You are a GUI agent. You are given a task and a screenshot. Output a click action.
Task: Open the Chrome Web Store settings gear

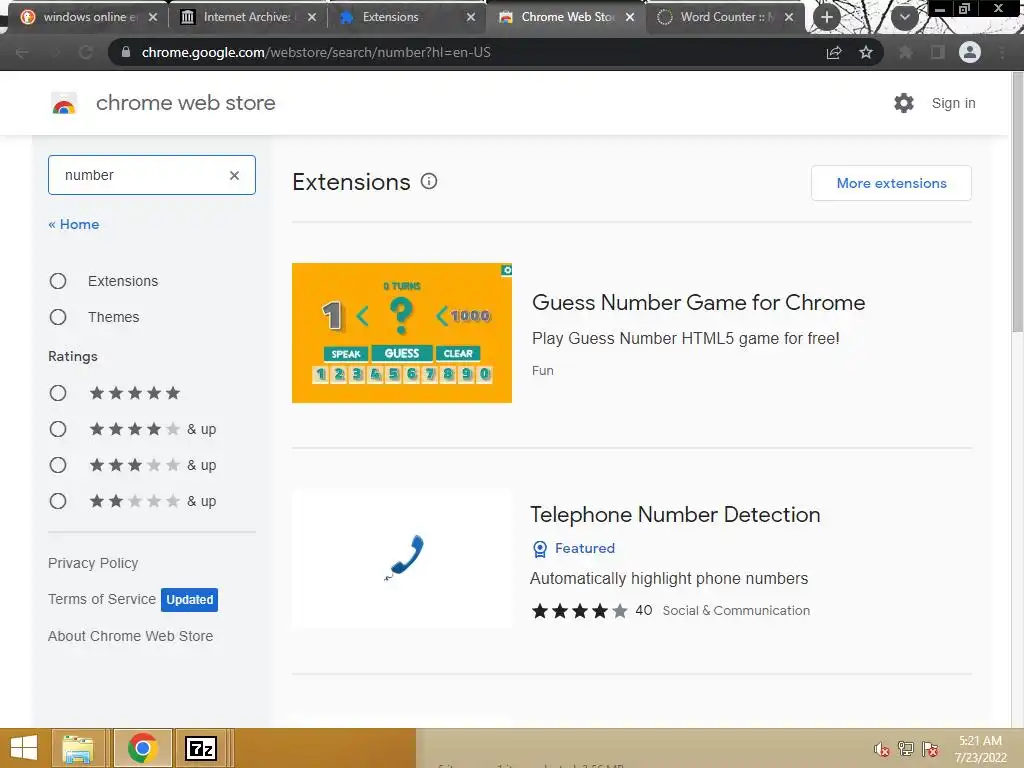point(904,103)
